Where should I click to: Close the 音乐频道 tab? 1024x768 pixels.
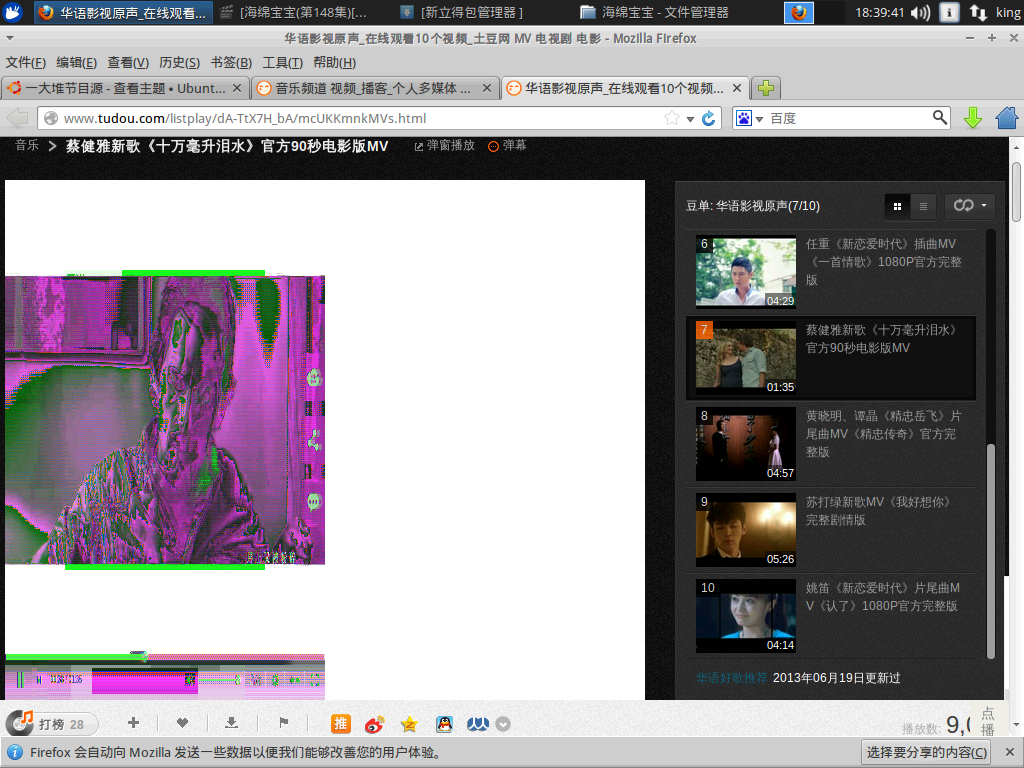pos(487,88)
